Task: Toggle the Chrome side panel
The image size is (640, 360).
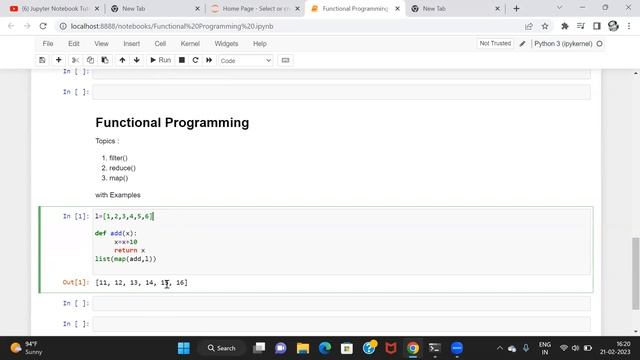Action: coord(597,26)
